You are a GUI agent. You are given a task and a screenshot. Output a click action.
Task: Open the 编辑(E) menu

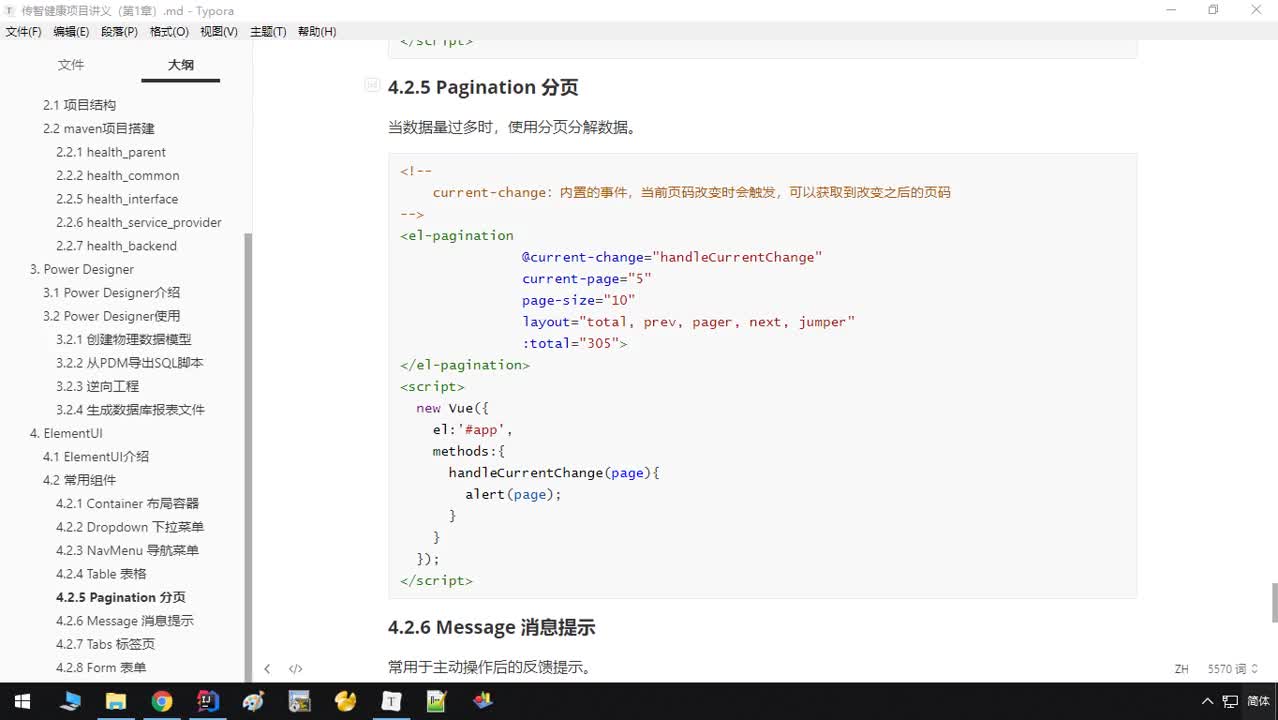(x=71, y=32)
